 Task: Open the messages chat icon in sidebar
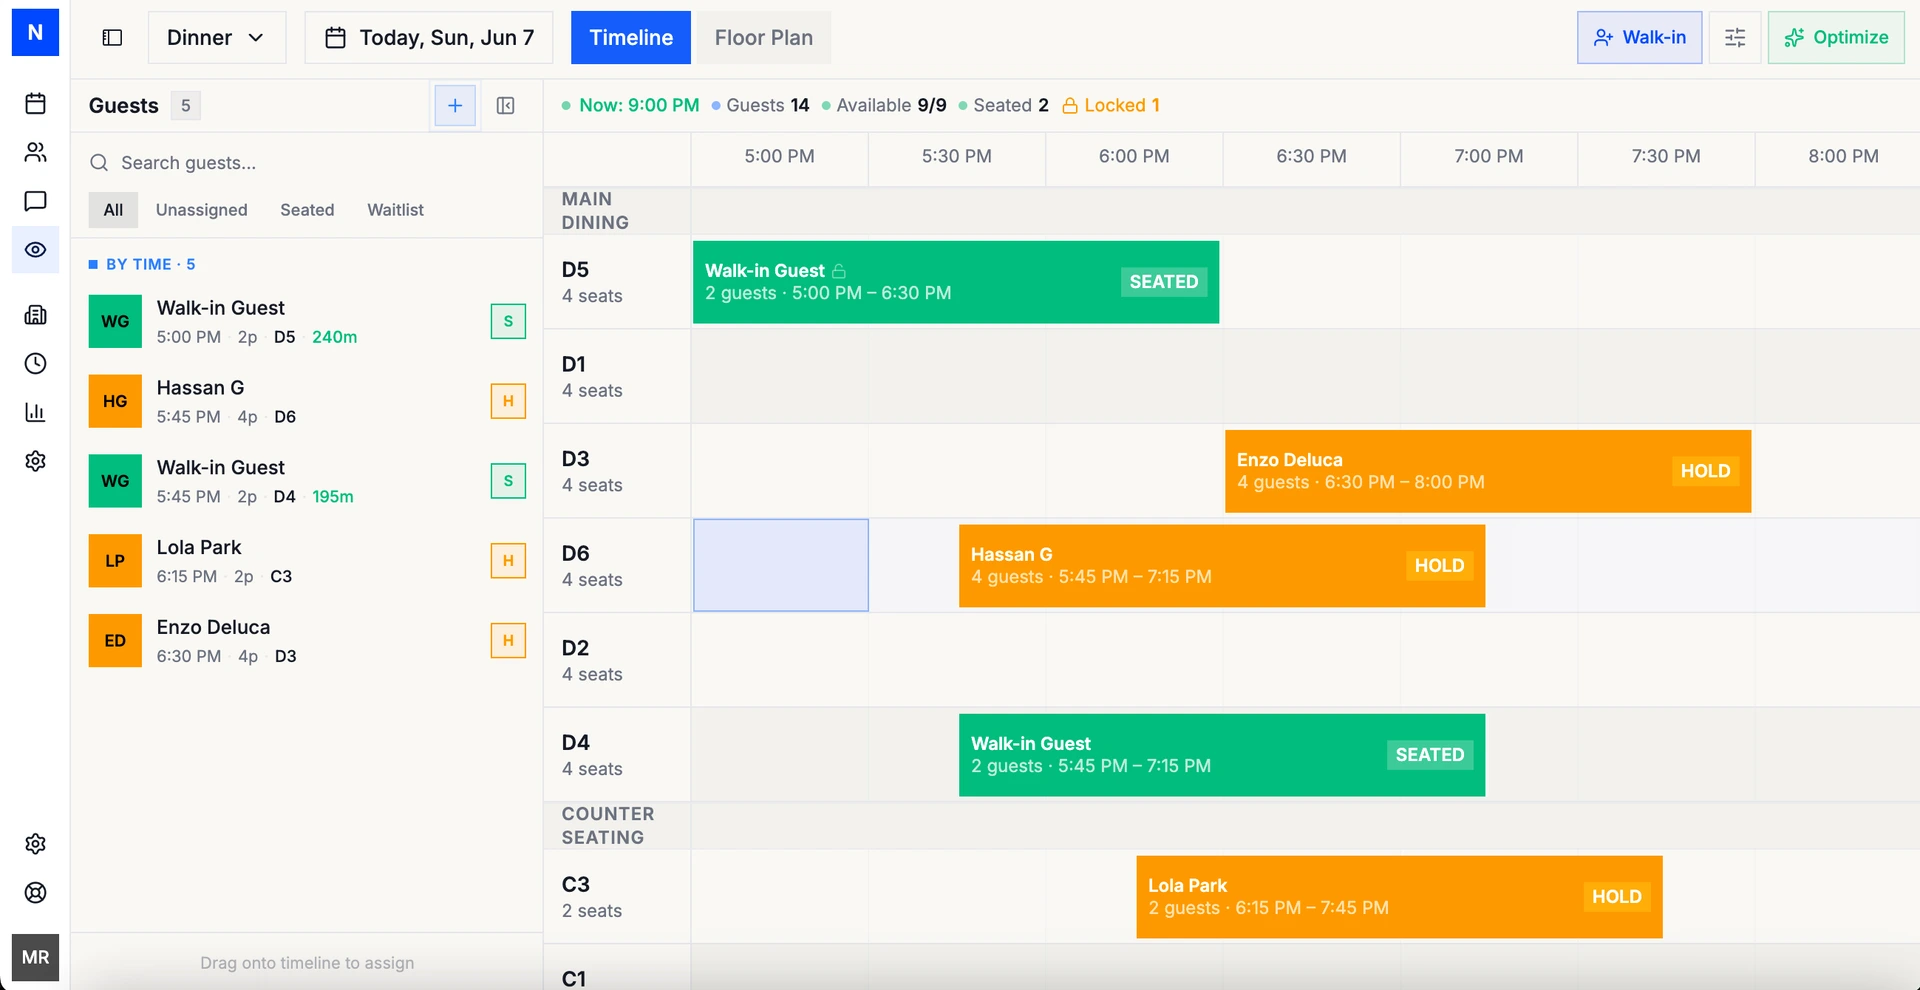[x=35, y=201]
